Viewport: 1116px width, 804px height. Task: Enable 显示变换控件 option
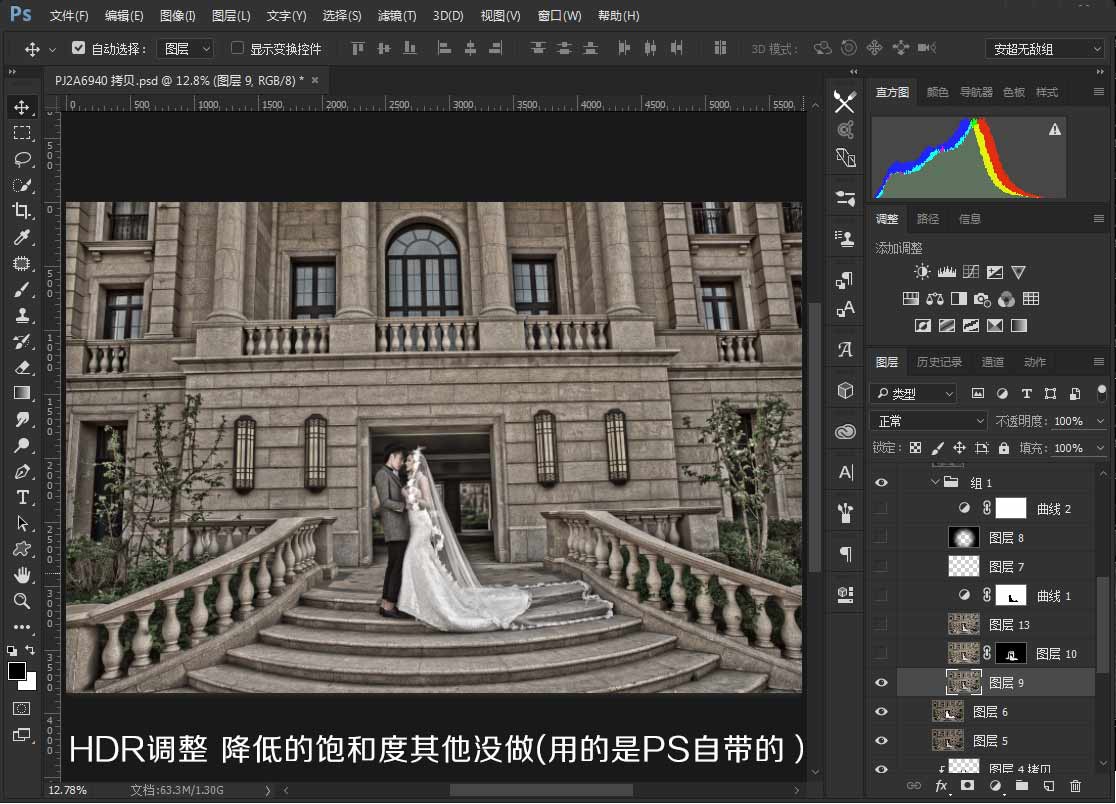point(237,46)
